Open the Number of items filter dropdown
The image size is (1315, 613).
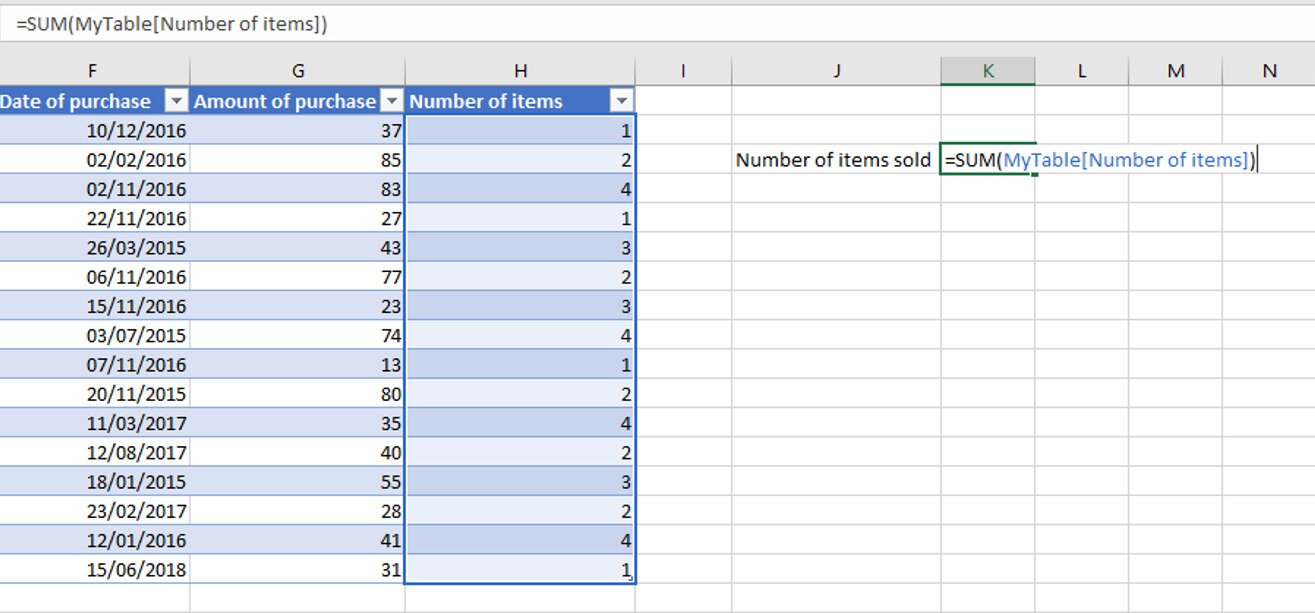click(621, 101)
